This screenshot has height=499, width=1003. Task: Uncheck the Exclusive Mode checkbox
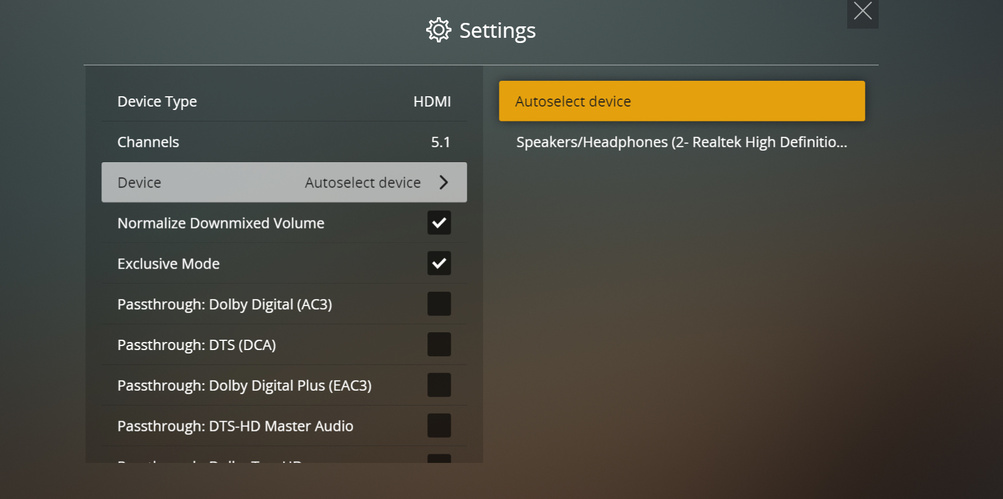click(x=439, y=264)
